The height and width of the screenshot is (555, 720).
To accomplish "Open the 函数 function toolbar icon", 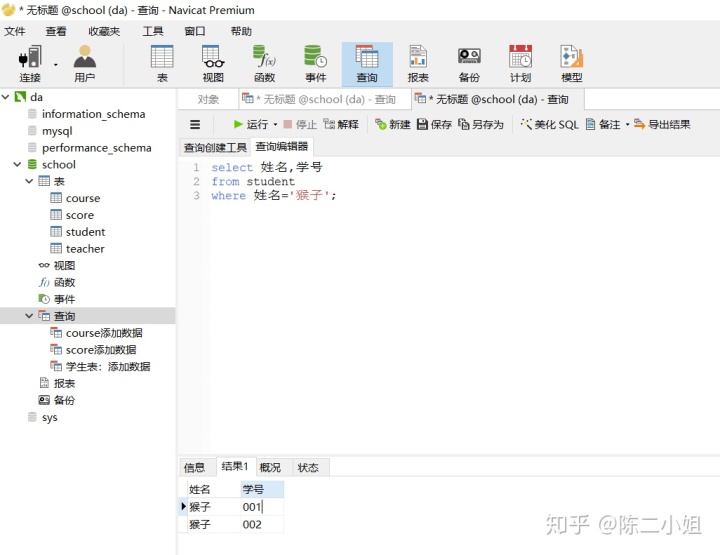I will [264, 64].
